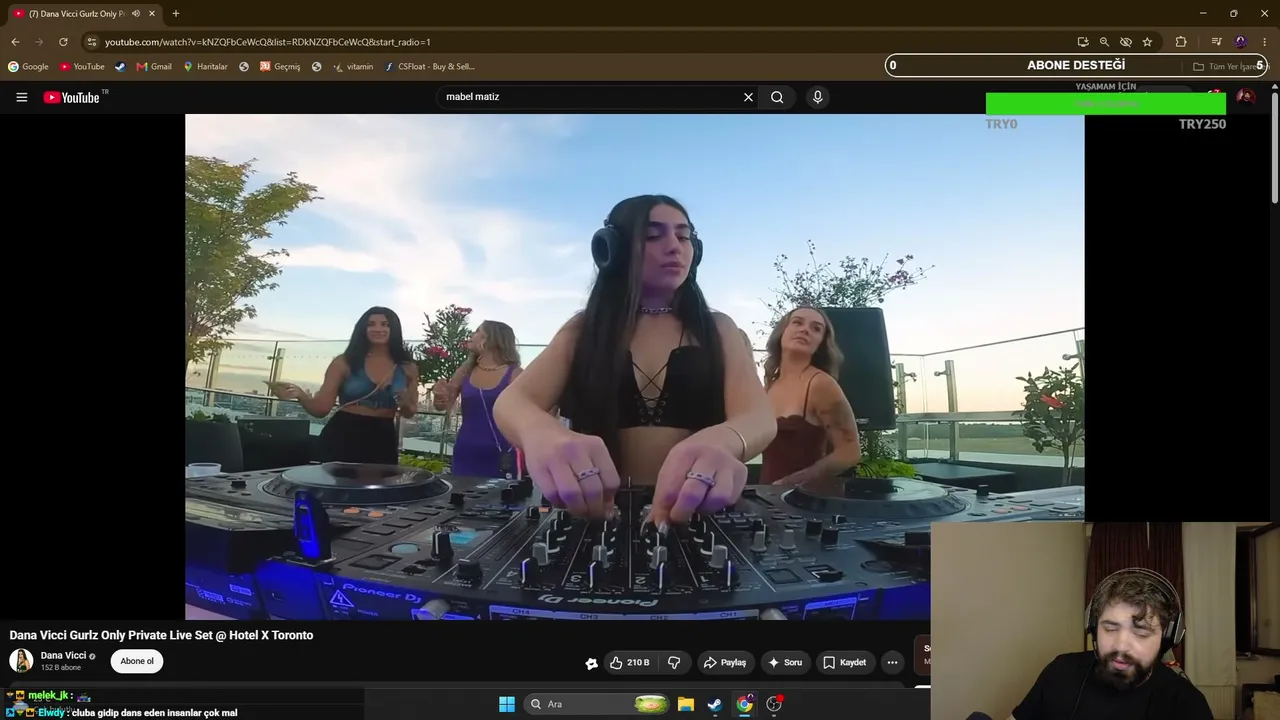
Task: View site information icon in address bar
Action: pyautogui.click(x=91, y=42)
